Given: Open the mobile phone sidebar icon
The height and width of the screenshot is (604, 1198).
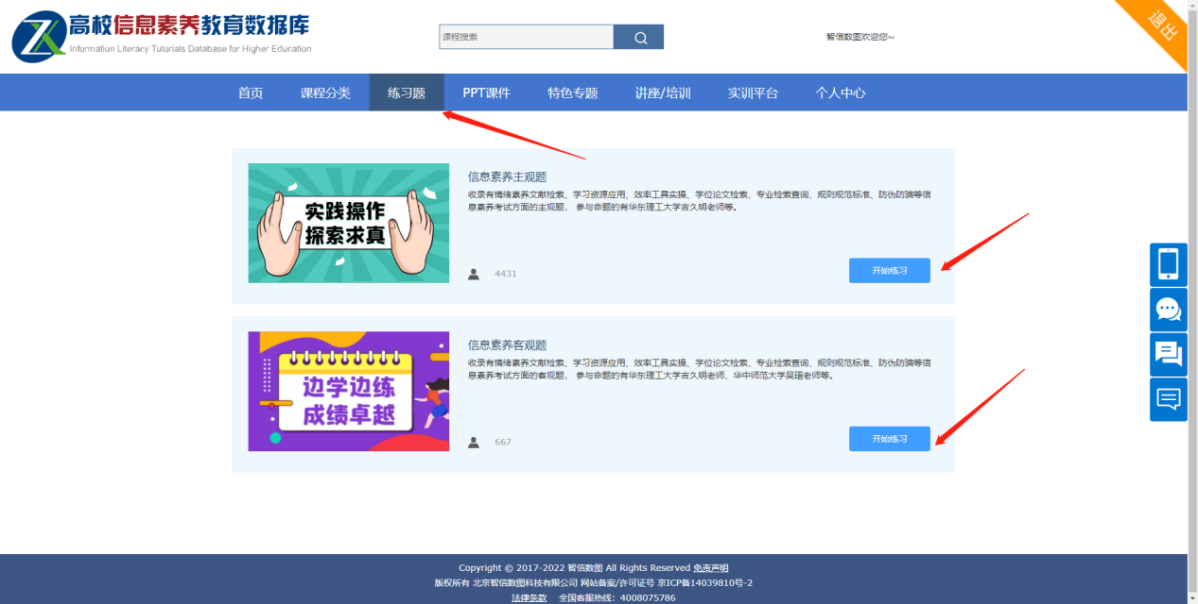Looking at the screenshot, I should pyautogui.click(x=1168, y=265).
